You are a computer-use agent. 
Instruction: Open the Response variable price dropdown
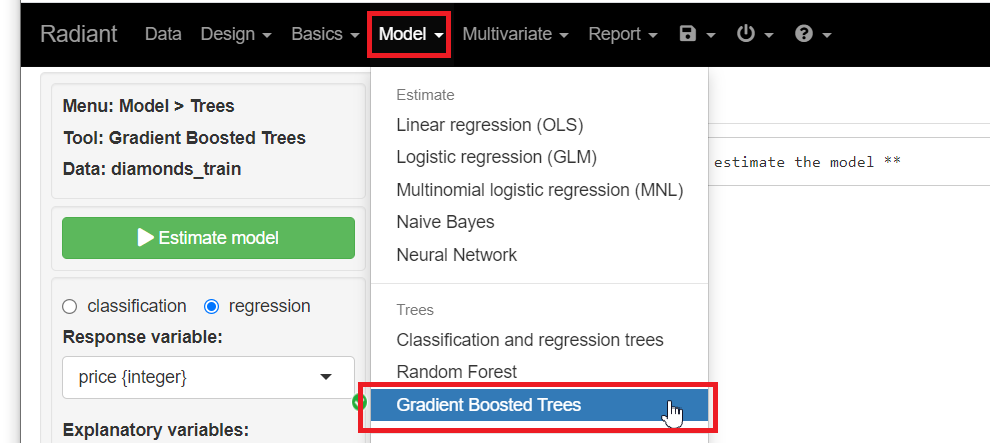coord(208,377)
